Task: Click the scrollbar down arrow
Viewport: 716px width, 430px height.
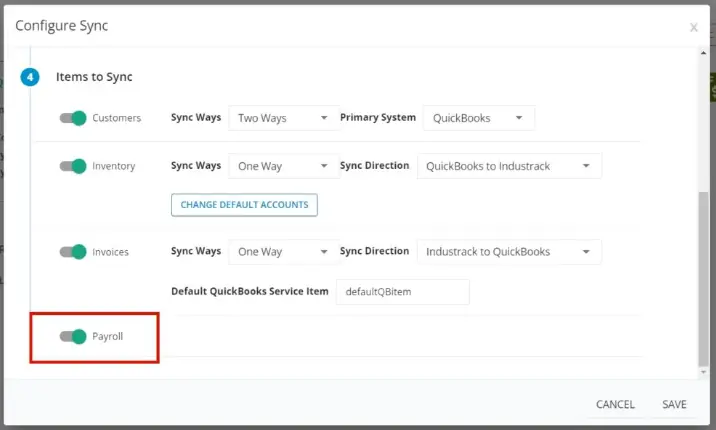Action: [x=703, y=372]
